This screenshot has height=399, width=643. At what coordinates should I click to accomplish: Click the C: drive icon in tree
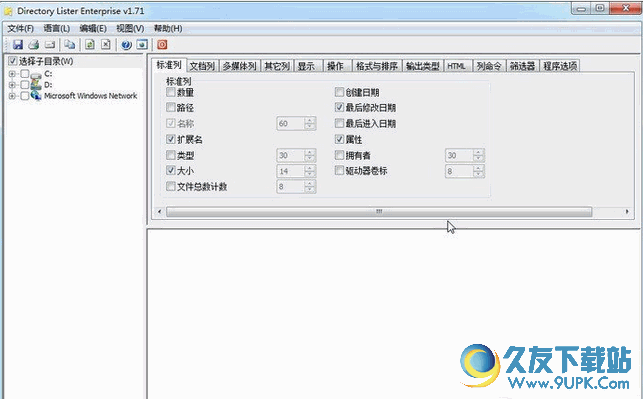[x=36, y=74]
